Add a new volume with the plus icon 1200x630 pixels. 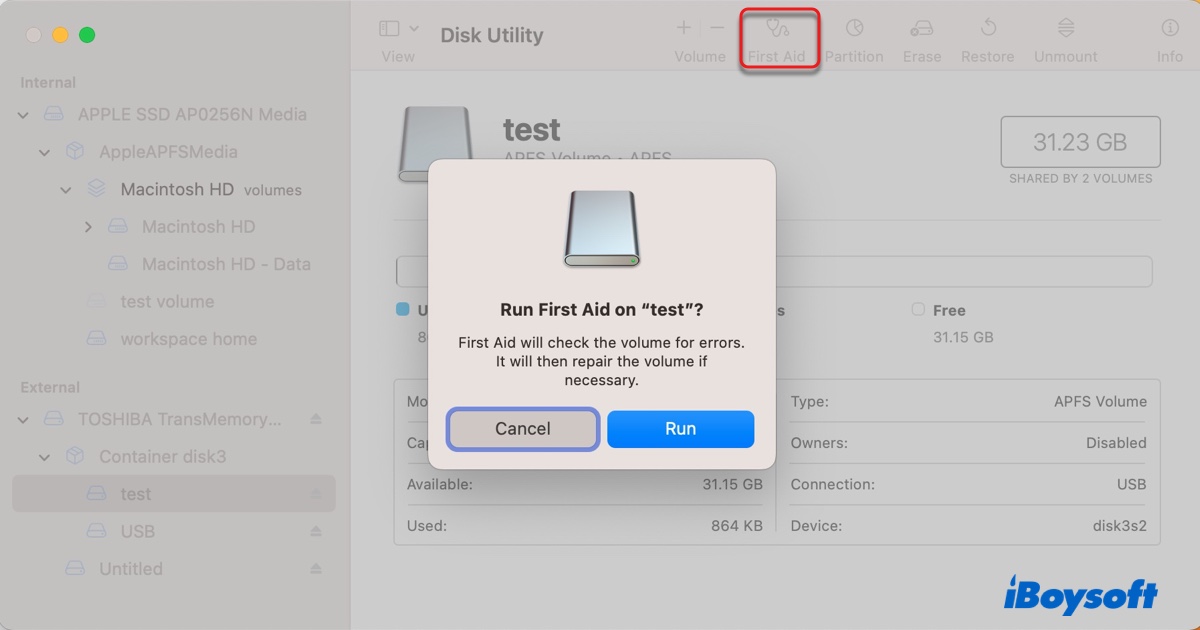(x=683, y=28)
